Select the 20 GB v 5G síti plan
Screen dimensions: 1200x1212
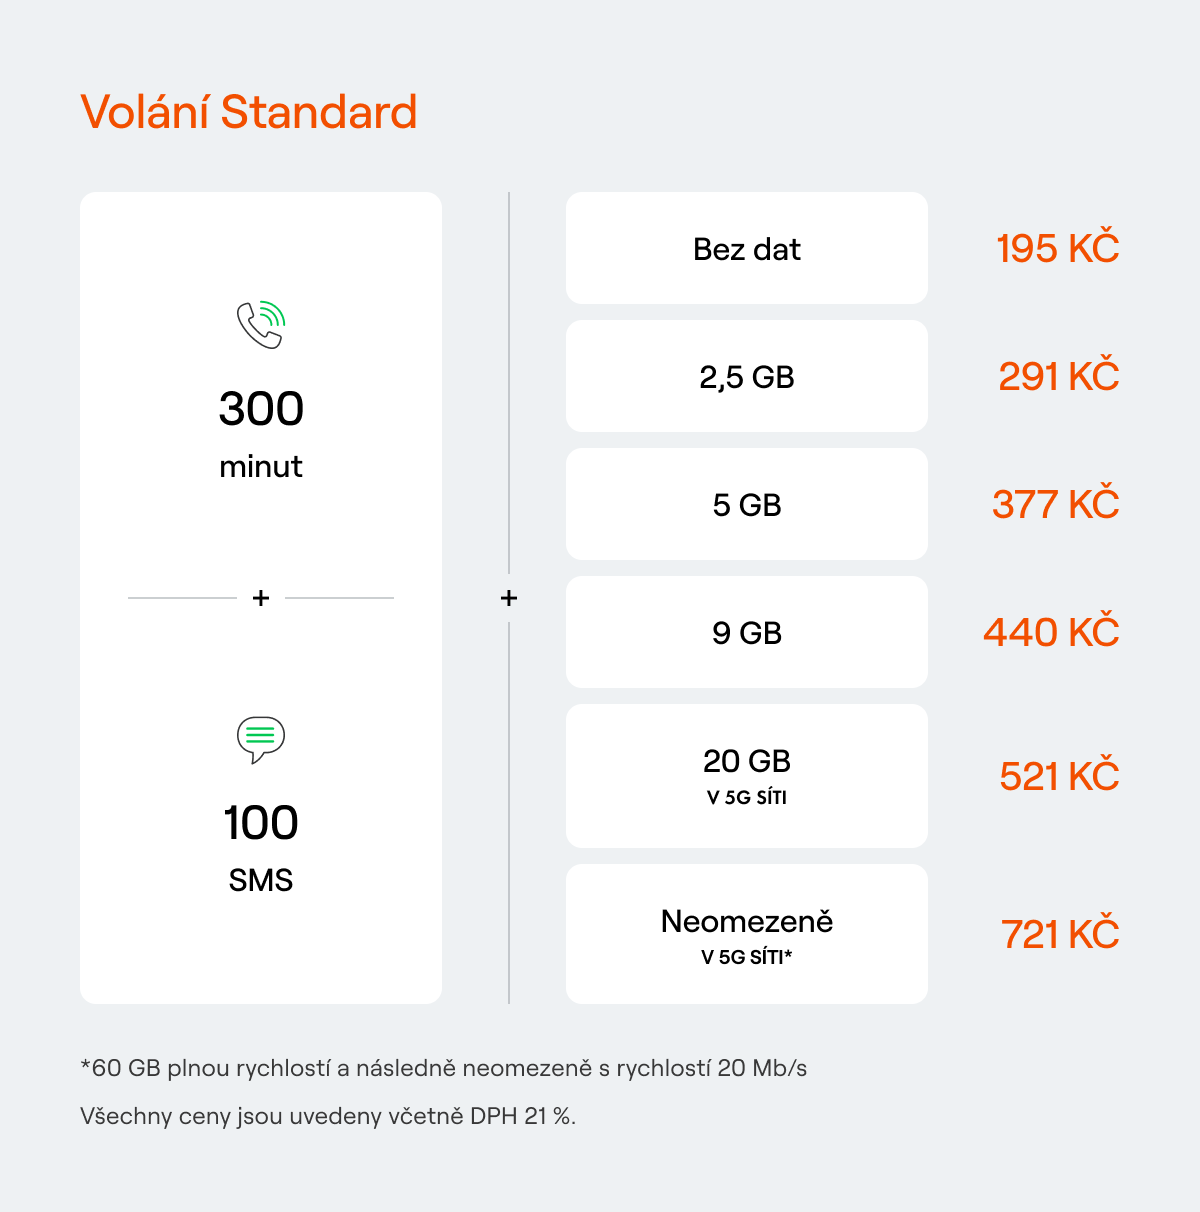tap(747, 776)
